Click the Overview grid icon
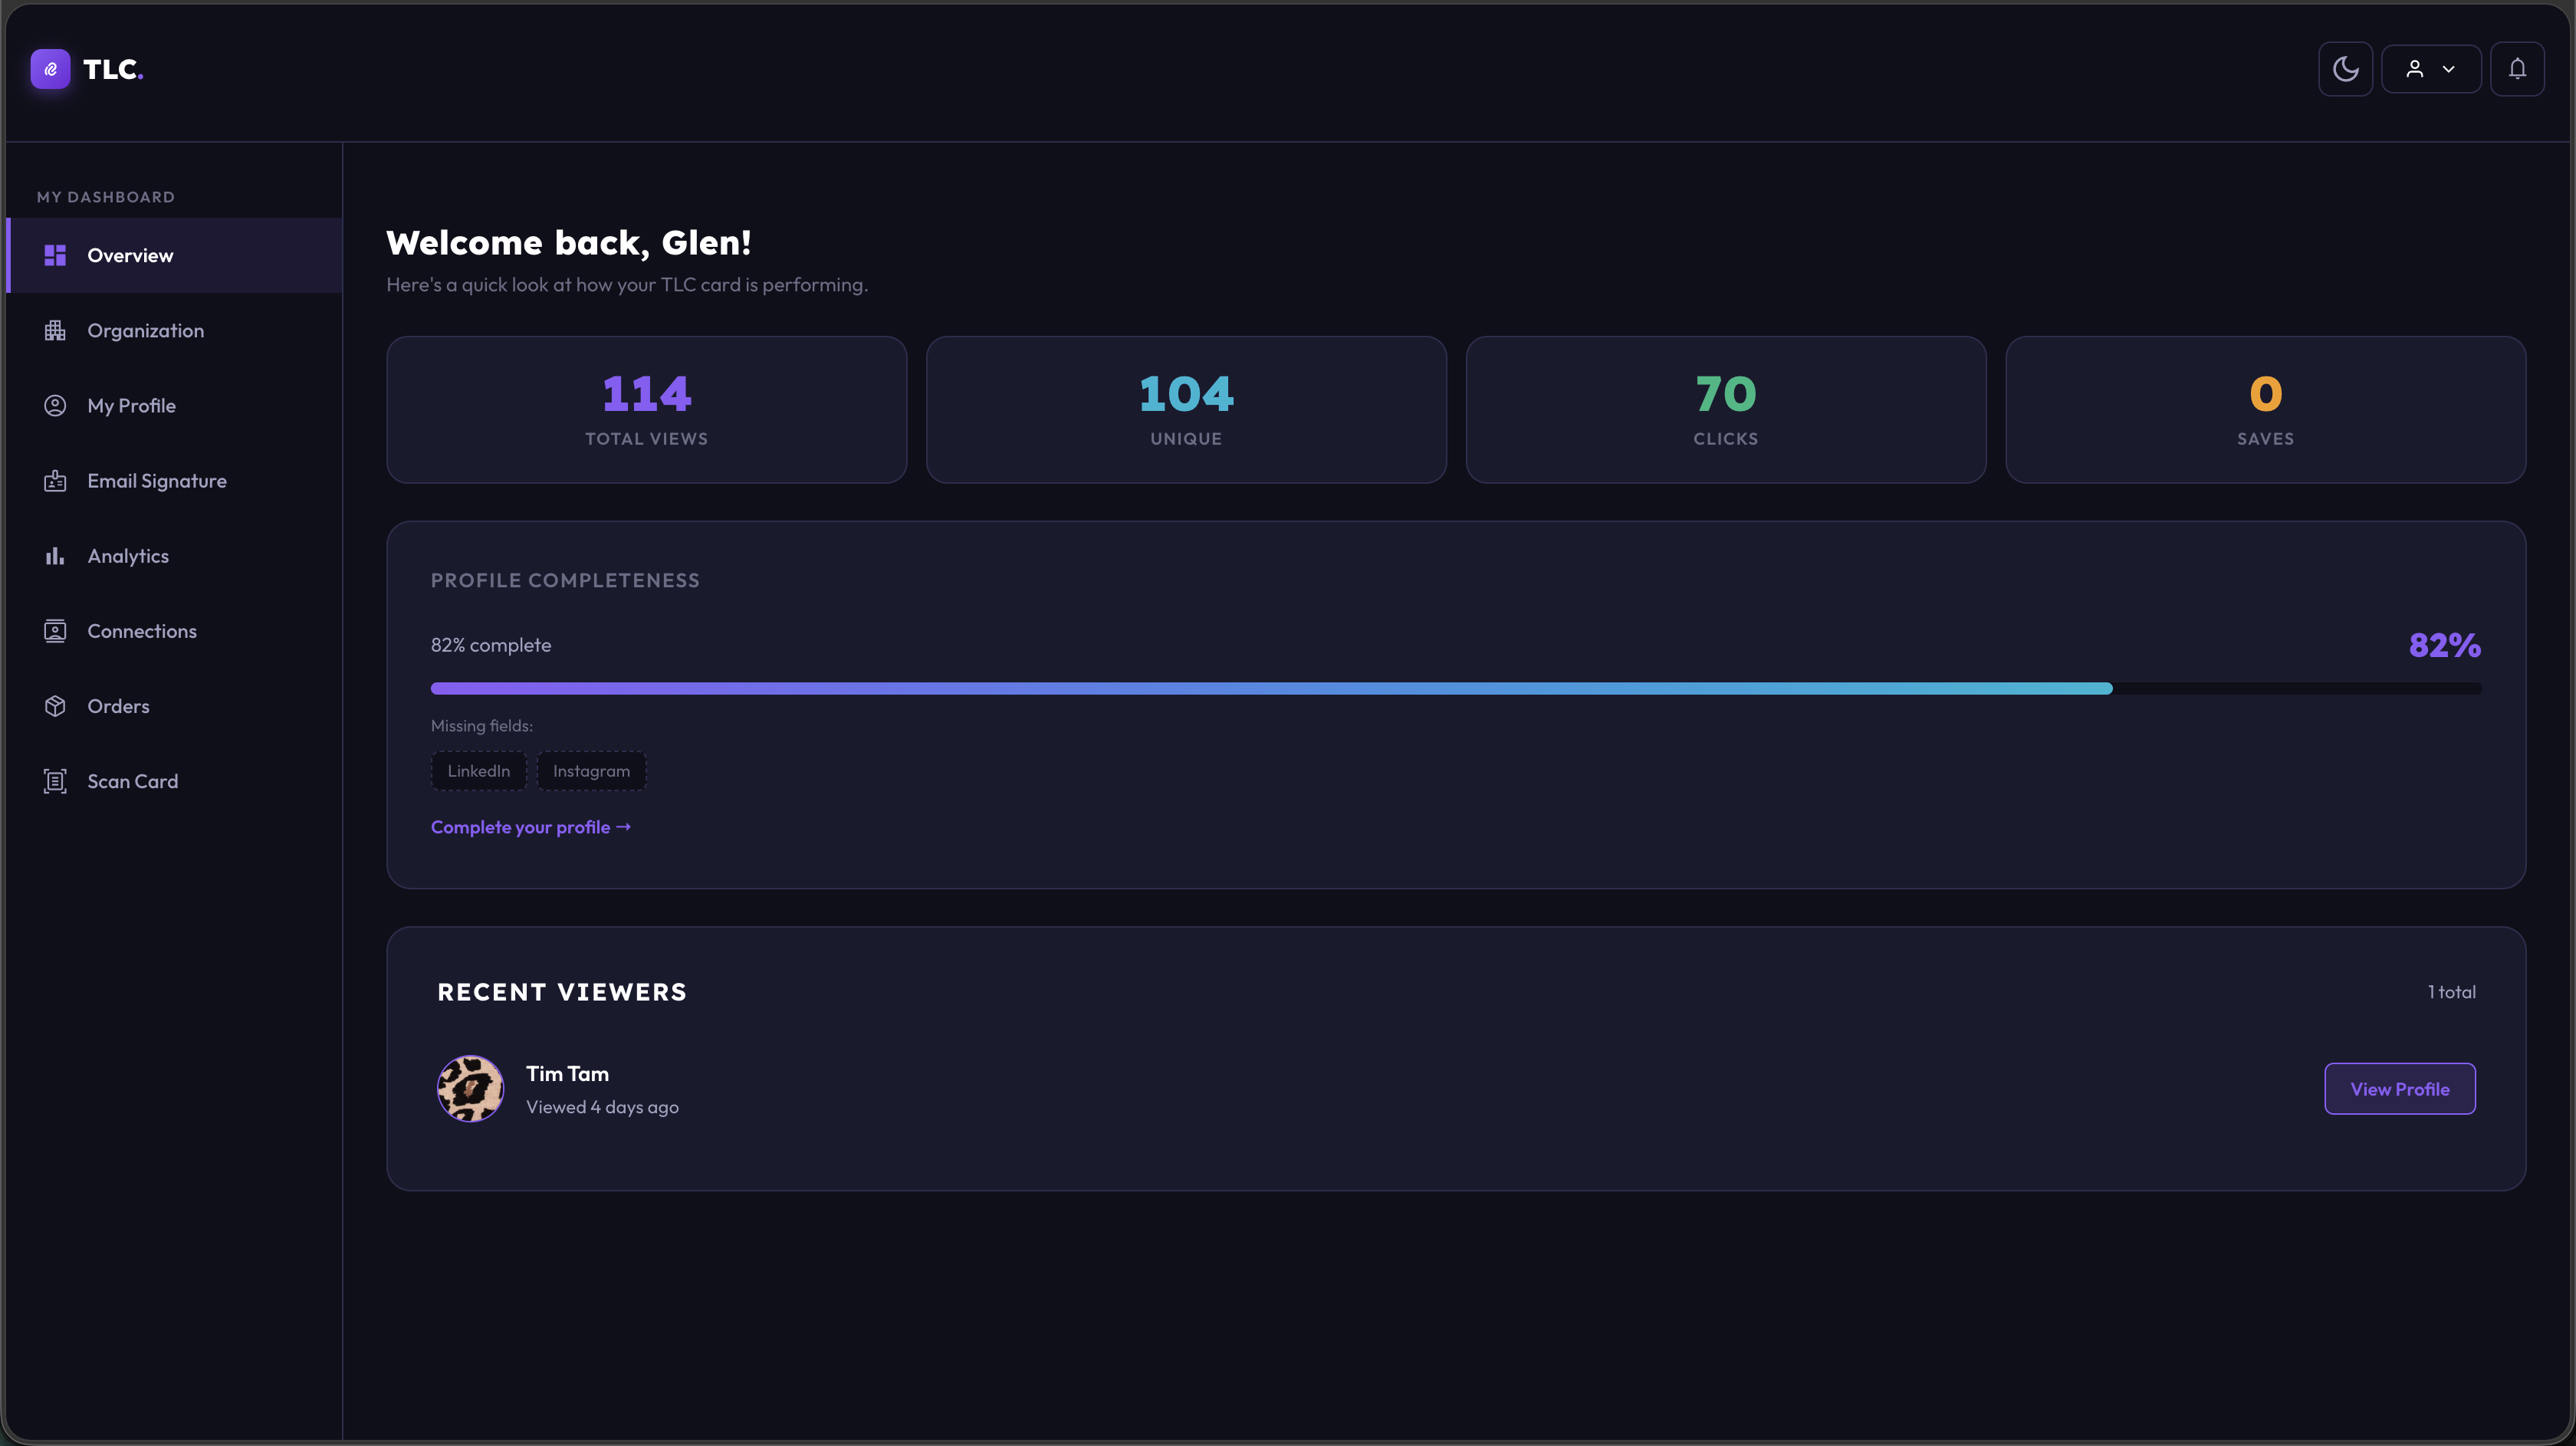 55,255
